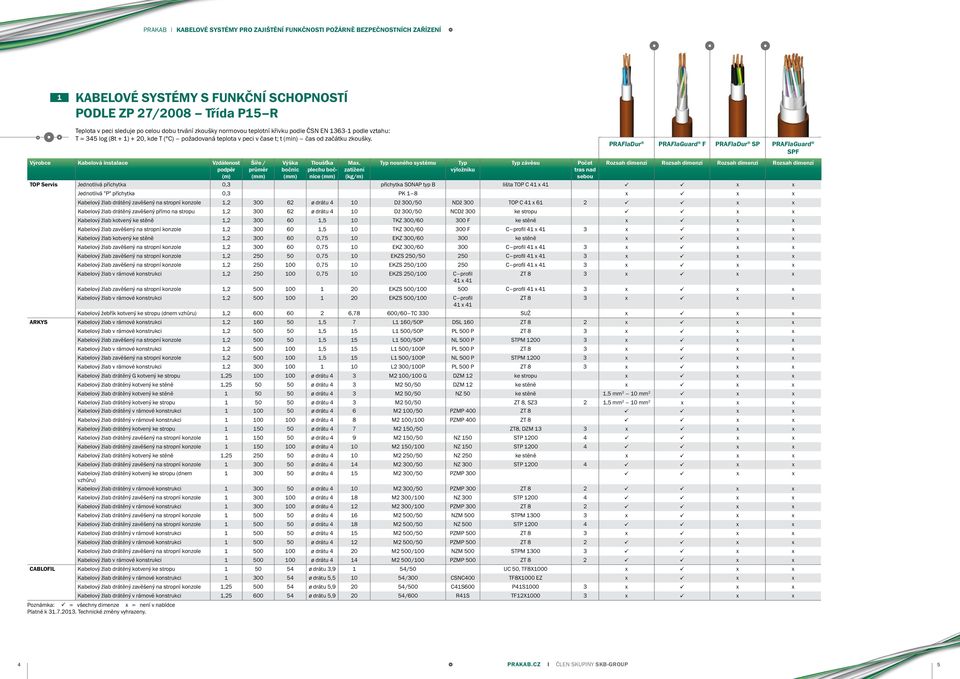Click the temperature formula 'T = 345 log (8t + 1) + 20'
Image resolution: width=960 pixels, height=679 pixels.
(x=111, y=139)
